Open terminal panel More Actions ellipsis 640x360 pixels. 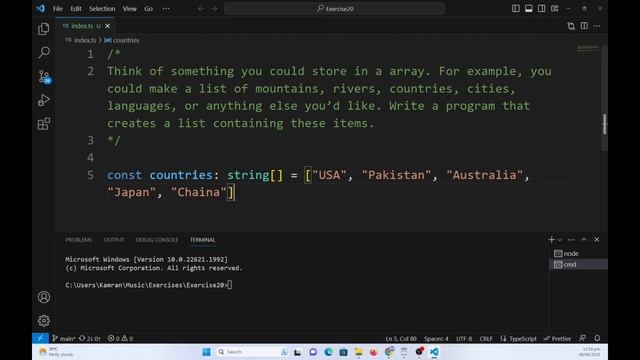pos(571,240)
